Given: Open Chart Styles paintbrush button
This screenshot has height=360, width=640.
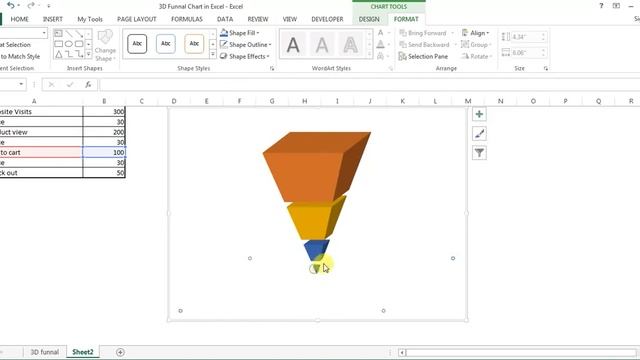Looking at the screenshot, I should [479, 133].
